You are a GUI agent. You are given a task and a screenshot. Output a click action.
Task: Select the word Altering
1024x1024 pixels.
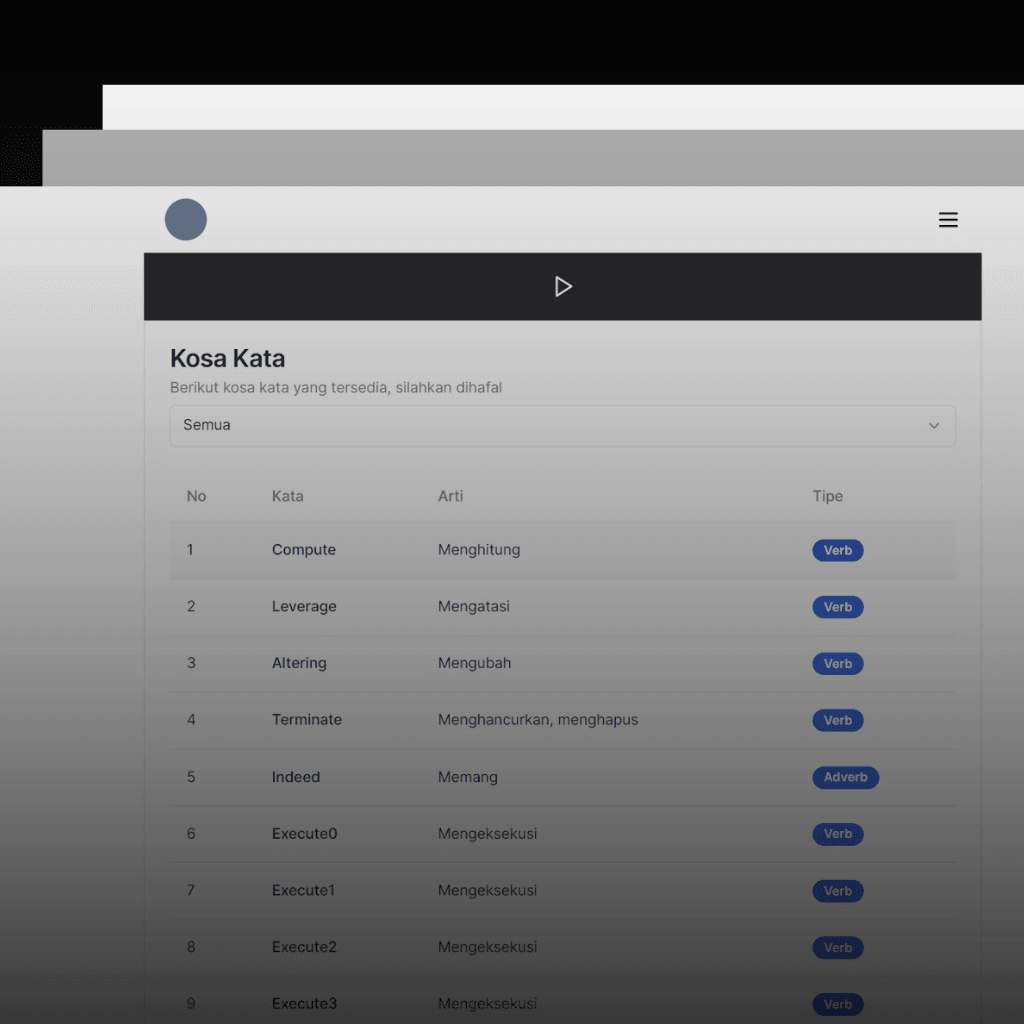click(x=299, y=663)
